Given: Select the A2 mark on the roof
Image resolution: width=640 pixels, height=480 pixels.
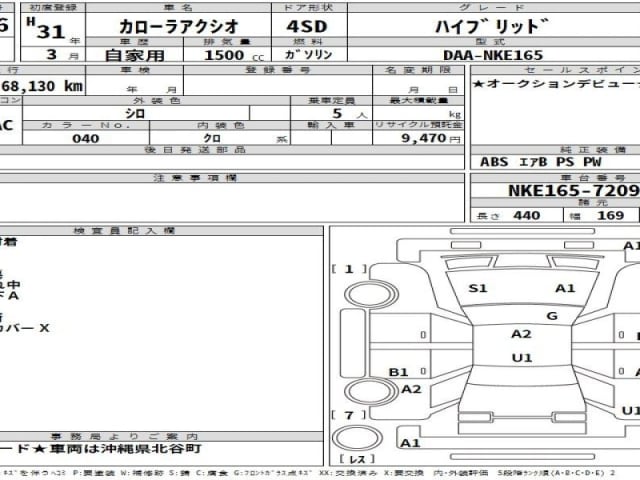Looking at the screenshot, I should tap(522, 334).
